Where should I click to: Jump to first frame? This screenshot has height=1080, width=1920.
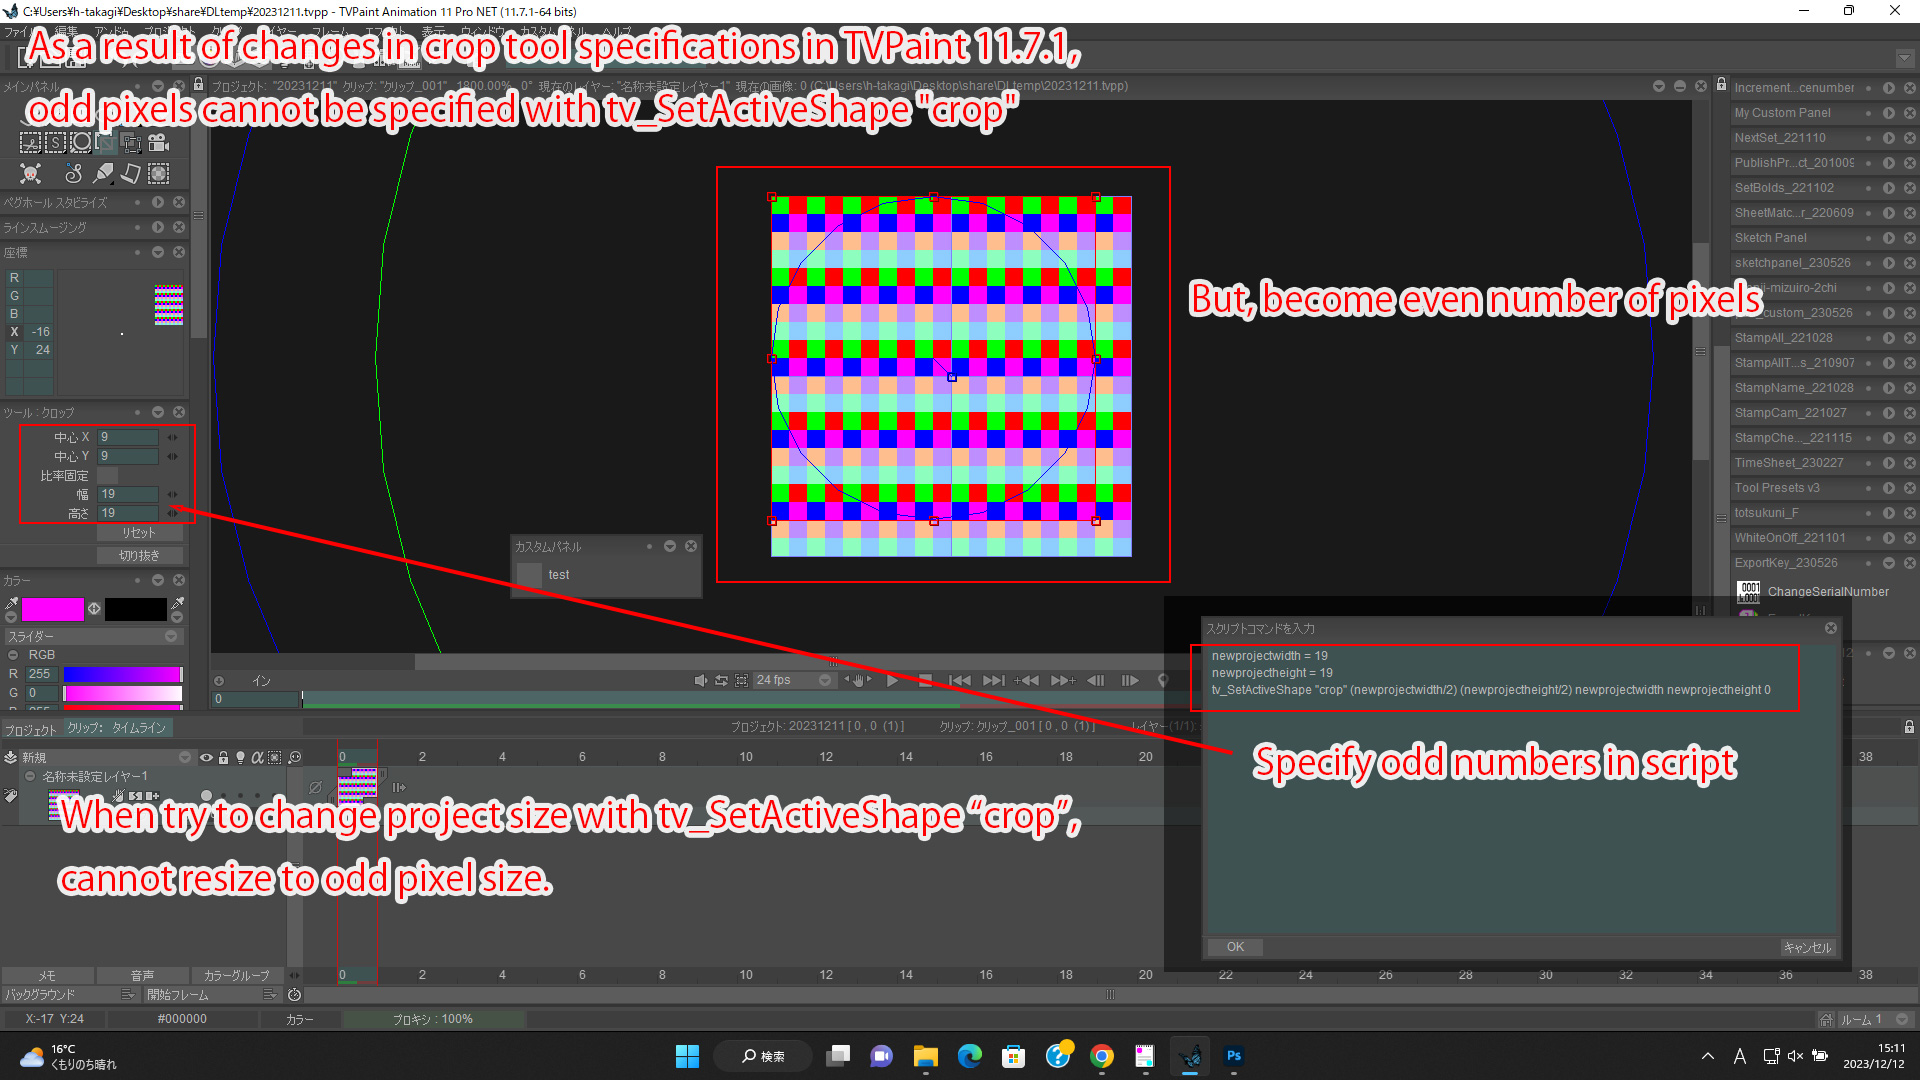coord(959,680)
